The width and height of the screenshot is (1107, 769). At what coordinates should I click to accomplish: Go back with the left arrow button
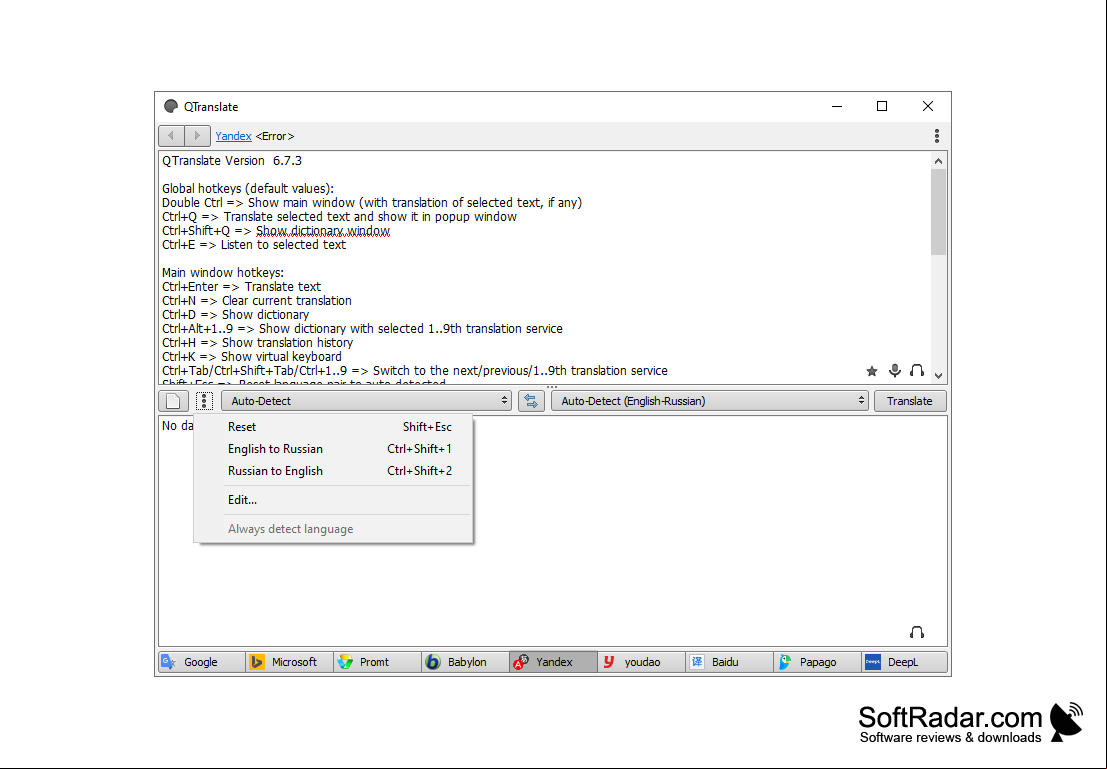[x=172, y=136]
